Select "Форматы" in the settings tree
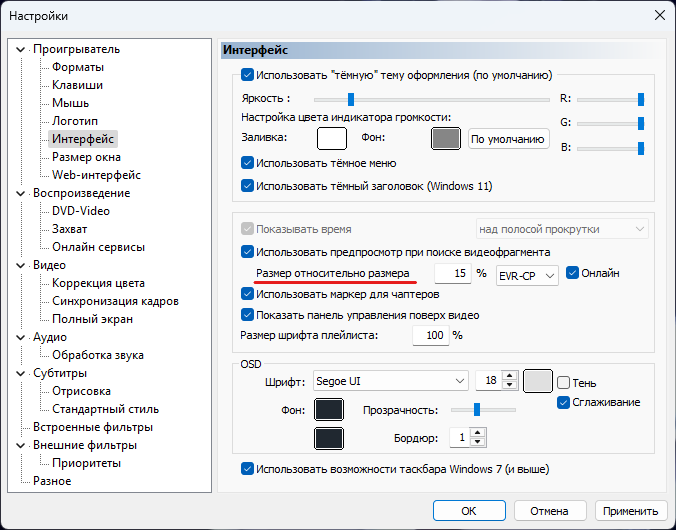 (x=78, y=67)
